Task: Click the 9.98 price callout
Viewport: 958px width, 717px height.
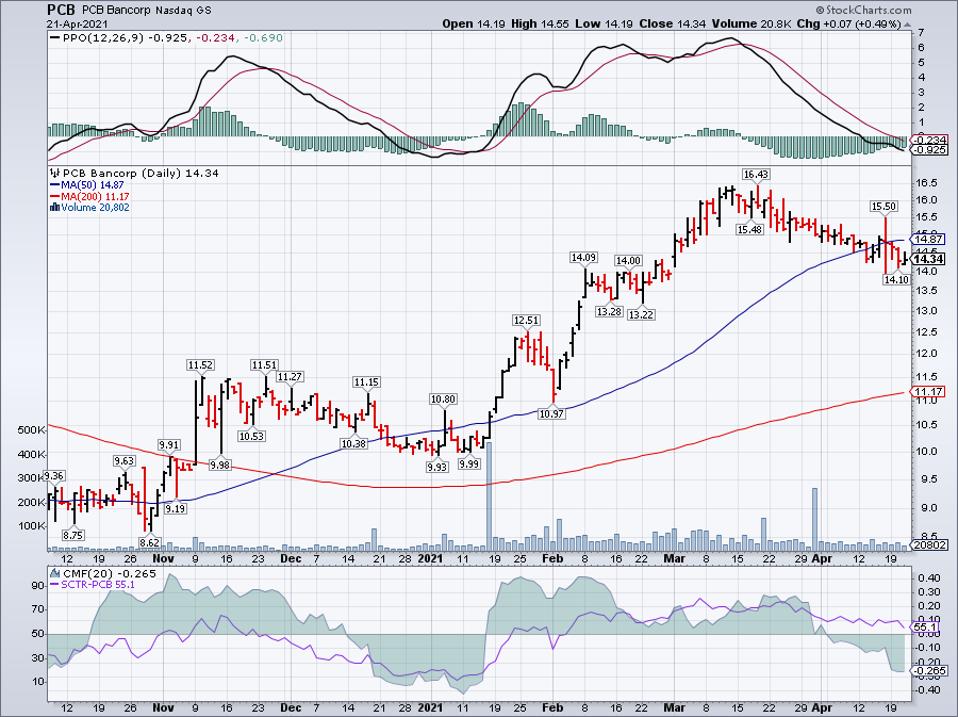Action: 220,465
